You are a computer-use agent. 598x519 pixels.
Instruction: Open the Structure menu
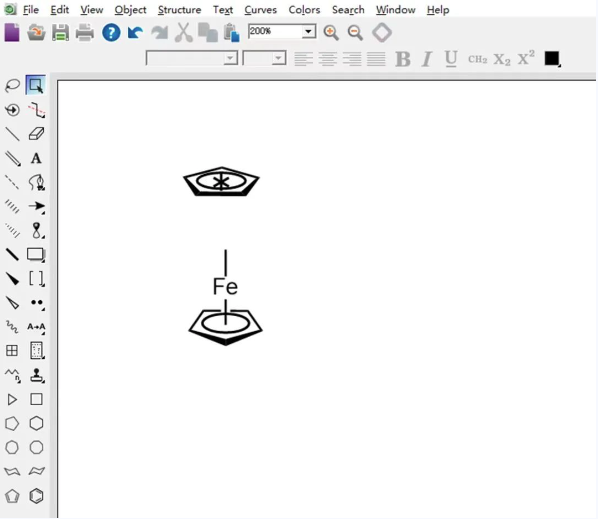[x=179, y=10]
